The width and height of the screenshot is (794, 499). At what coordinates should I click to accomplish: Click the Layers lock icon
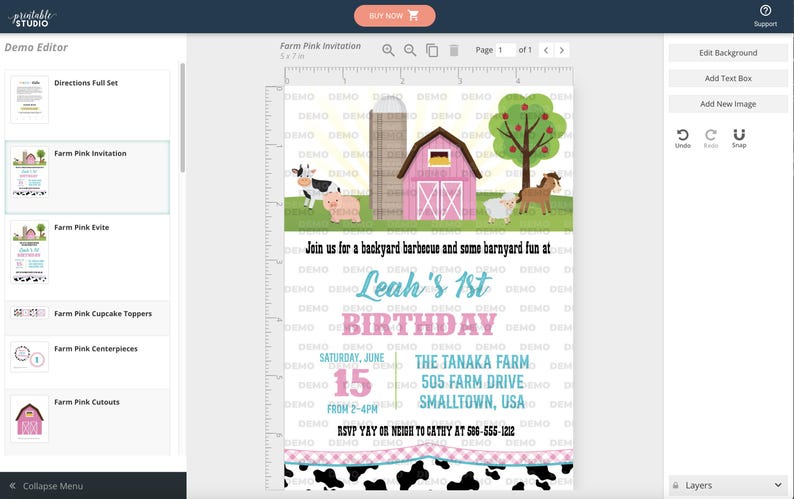pos(676,485)
